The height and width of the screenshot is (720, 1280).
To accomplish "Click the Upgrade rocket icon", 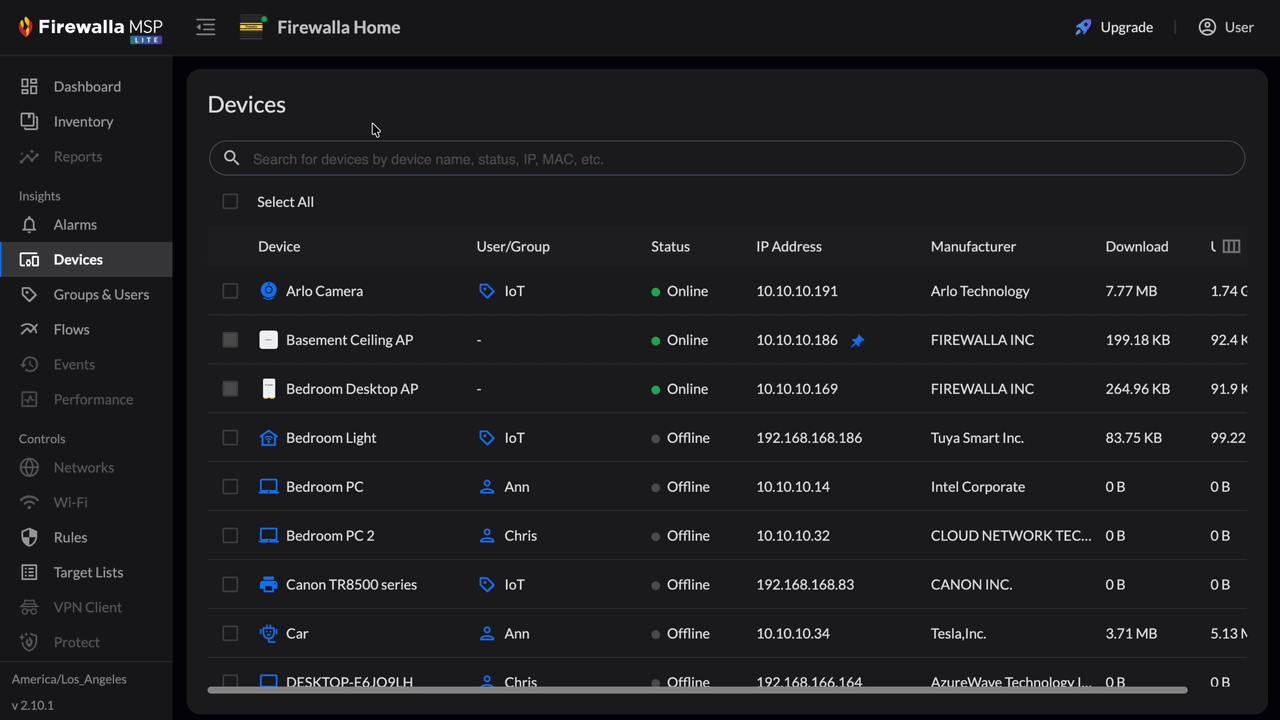I will (1083, 27).
